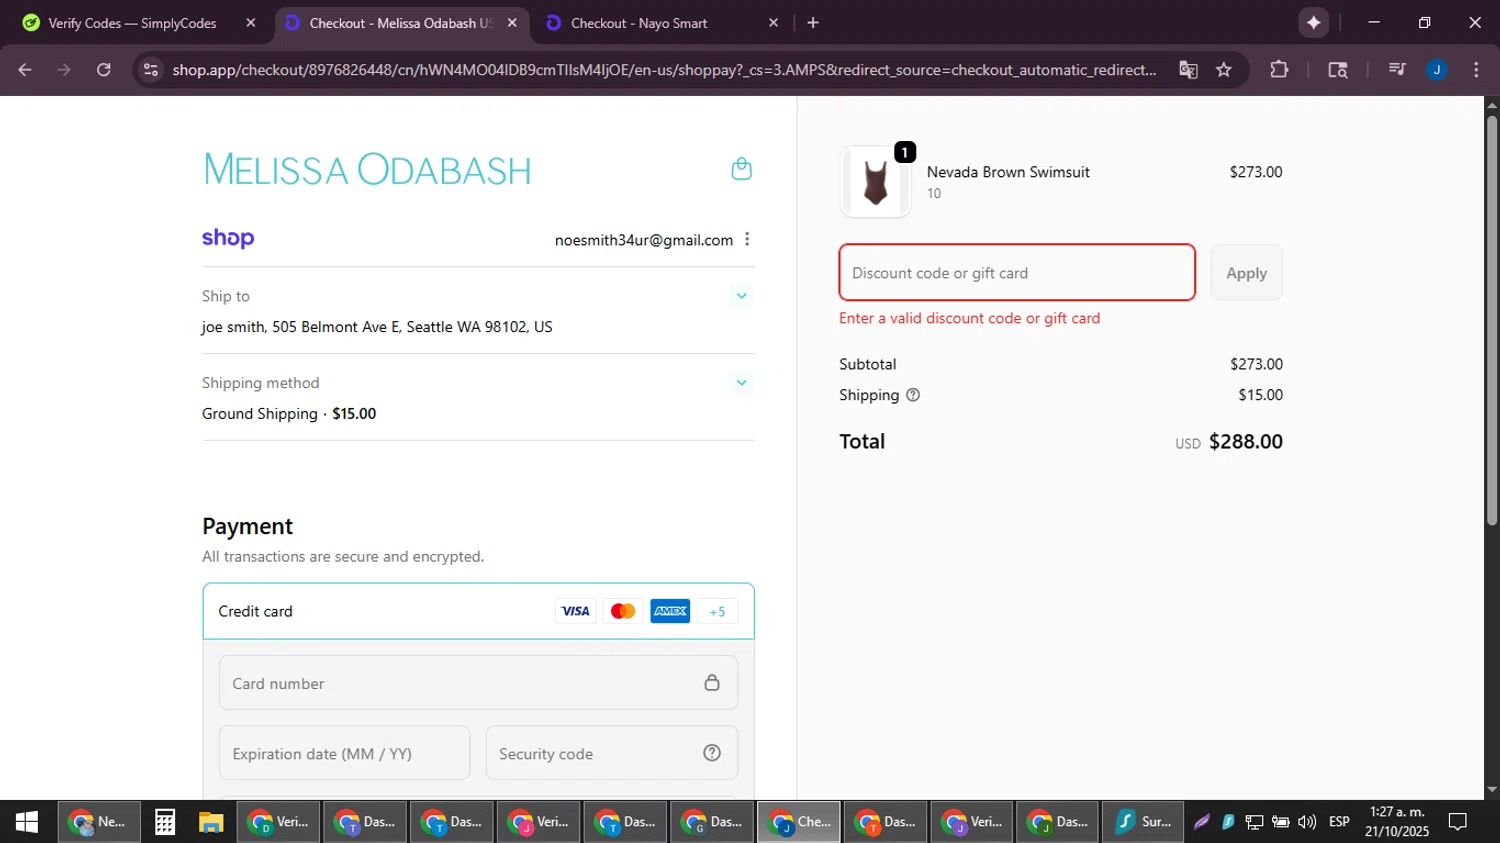
Task: Click the ESP language indicator
Action: (1339, 822)
